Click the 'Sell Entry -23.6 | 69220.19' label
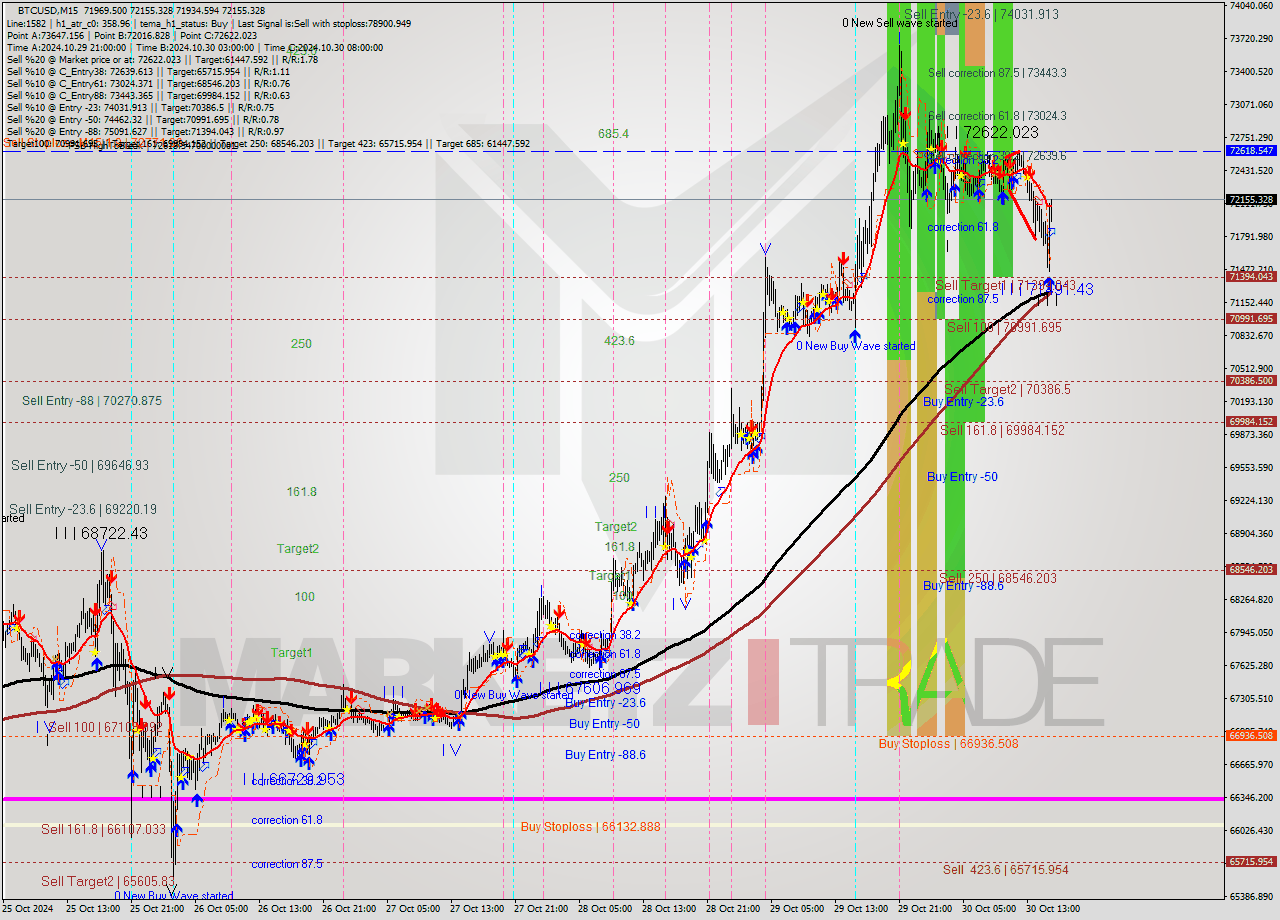The width and height of the screenshot is (1280, 920). (x=83, y=509)
